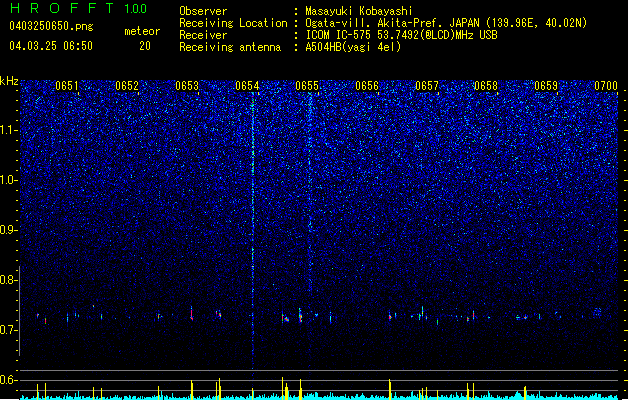Click observer name Masayuki Kobayashi
The image size is (629, 400).
[359, 11]
